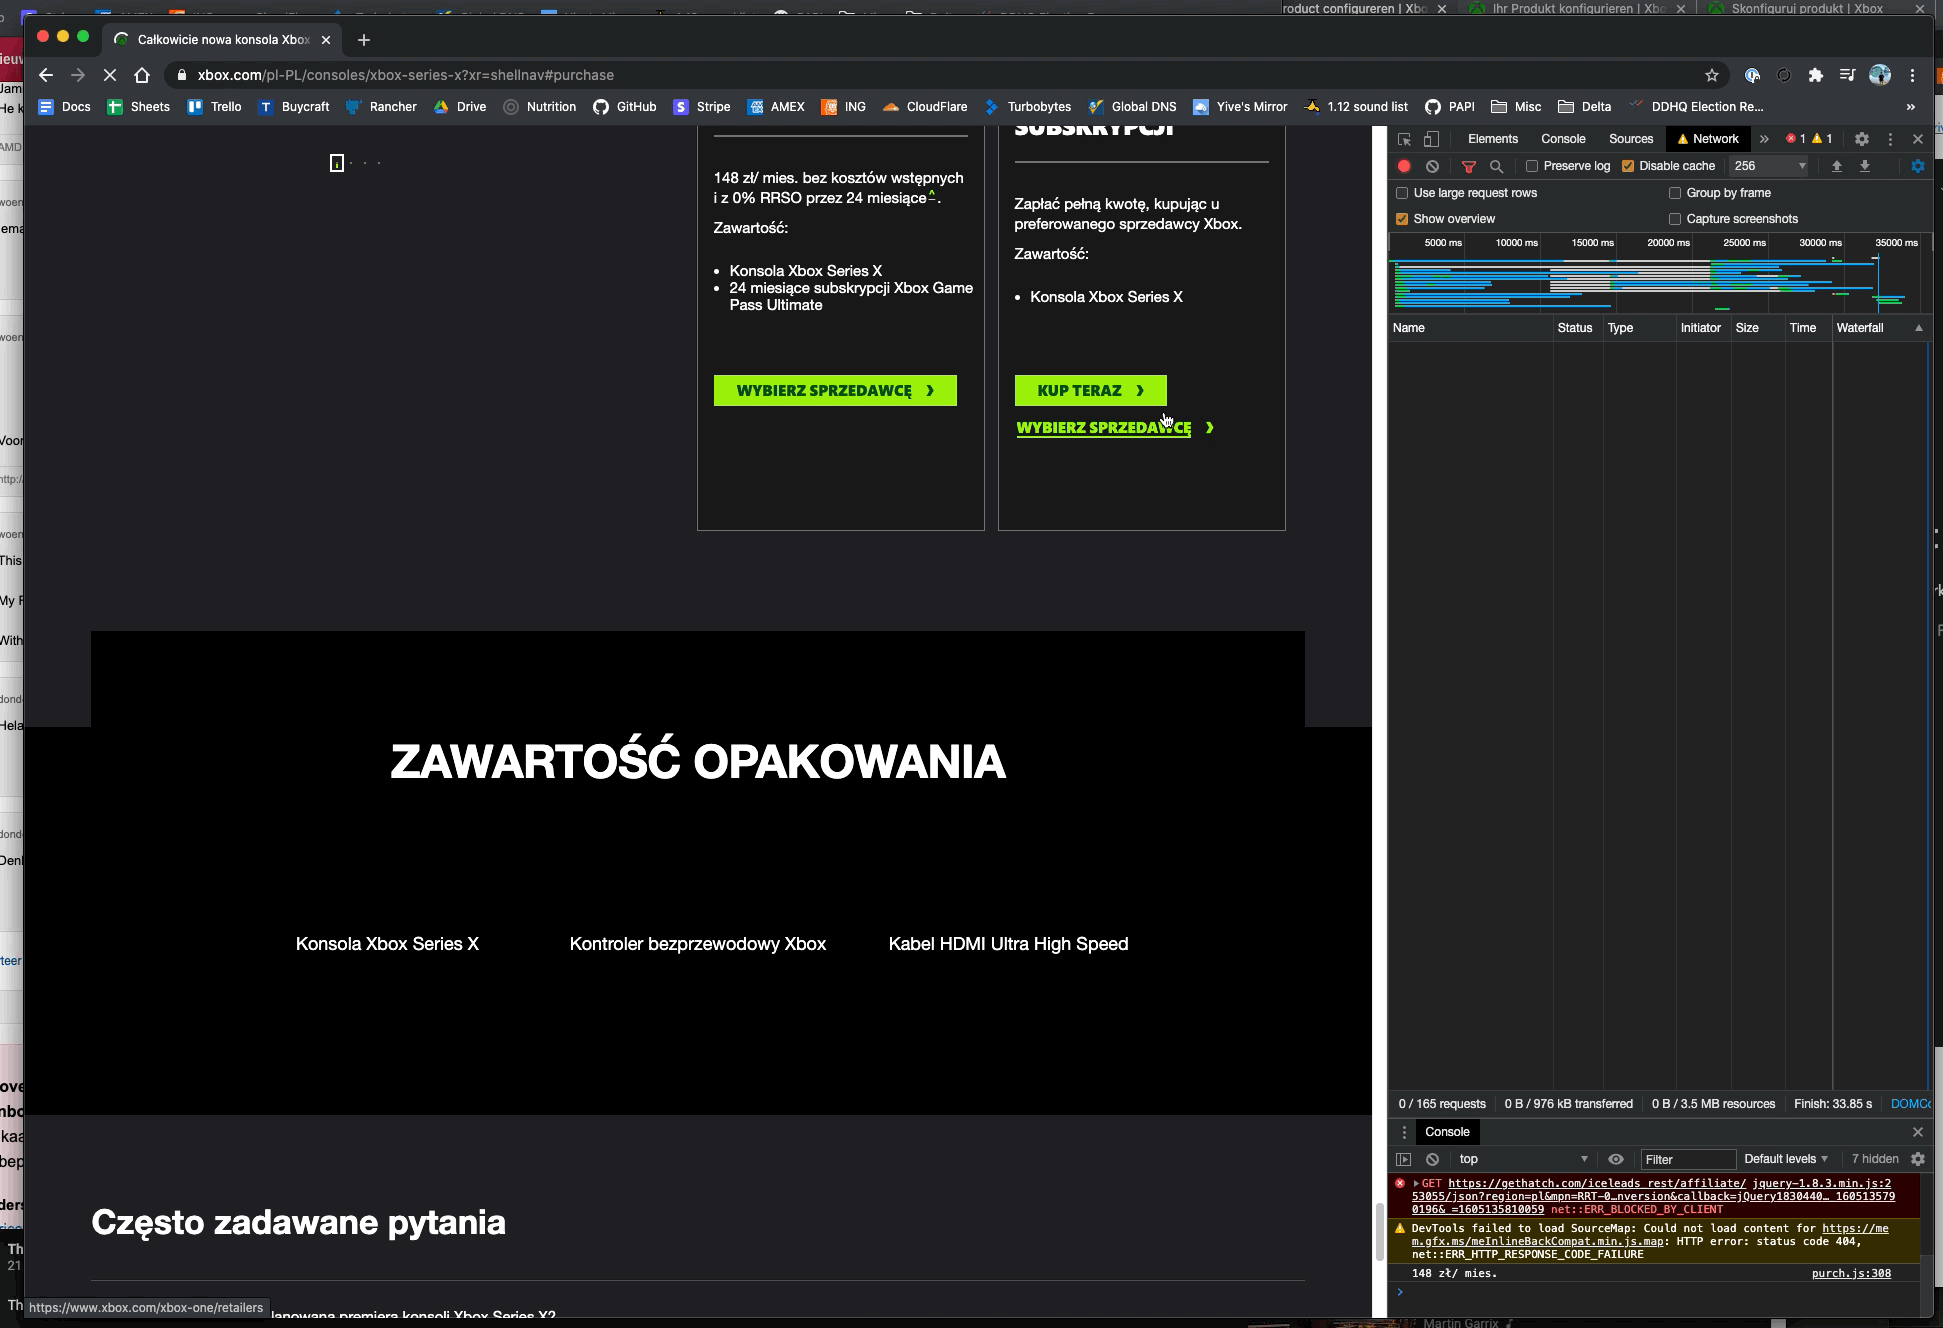Open the network search magnifier
The width and height of the screenshot is (1943, 1328).
coord(1497,166)
